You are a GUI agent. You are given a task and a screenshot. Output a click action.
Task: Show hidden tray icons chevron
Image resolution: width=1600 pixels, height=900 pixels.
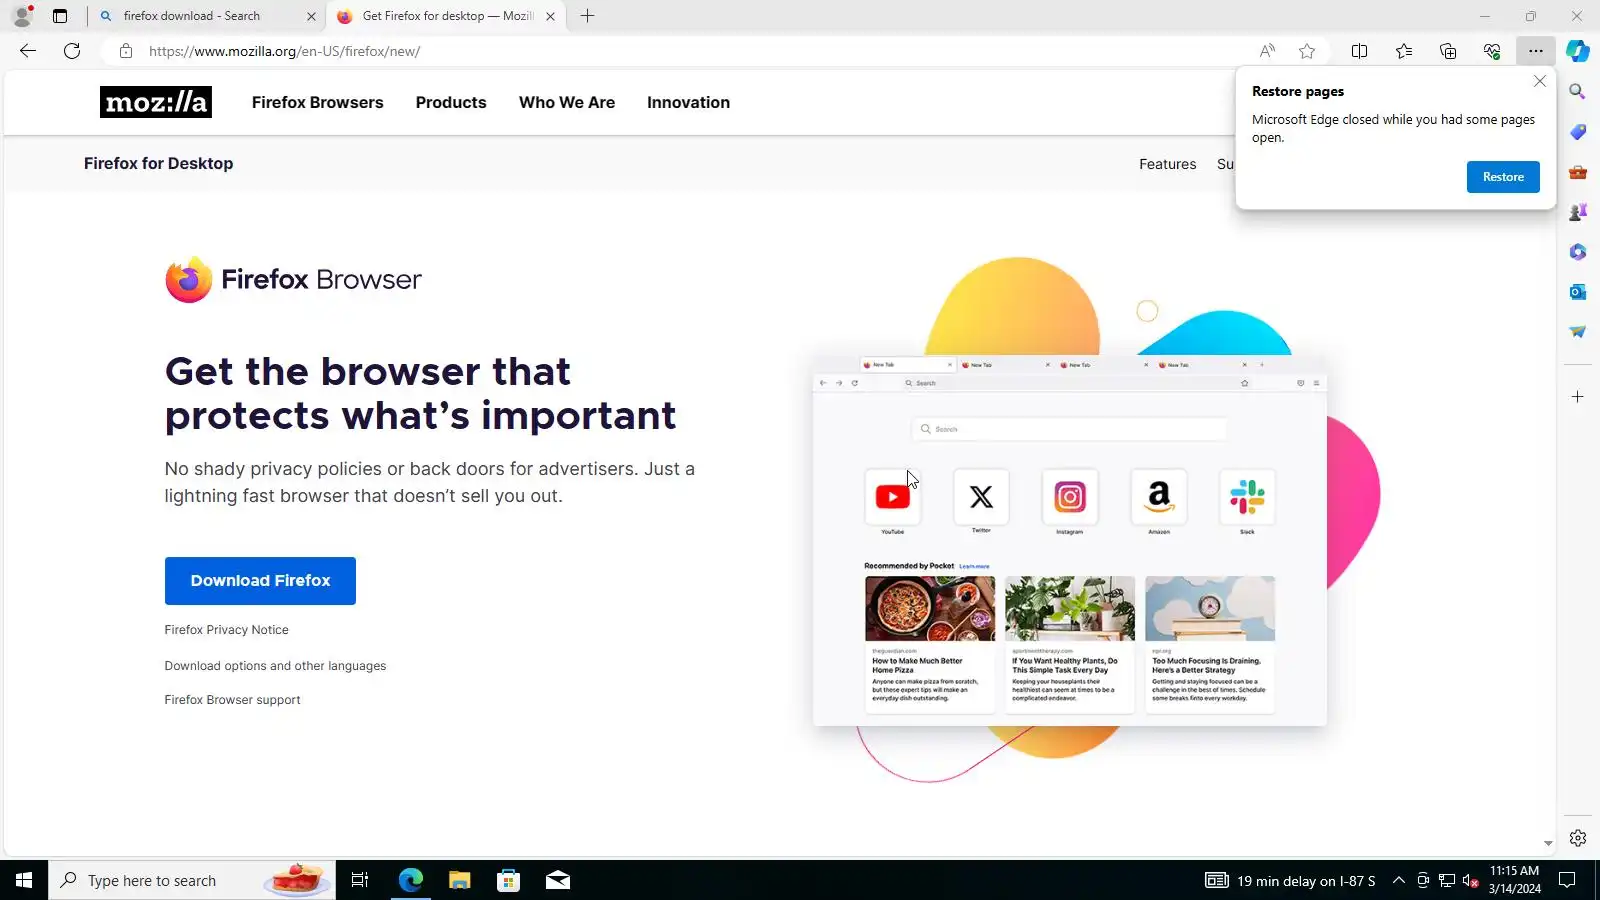pyautogui.click(x=1399, y=880)
